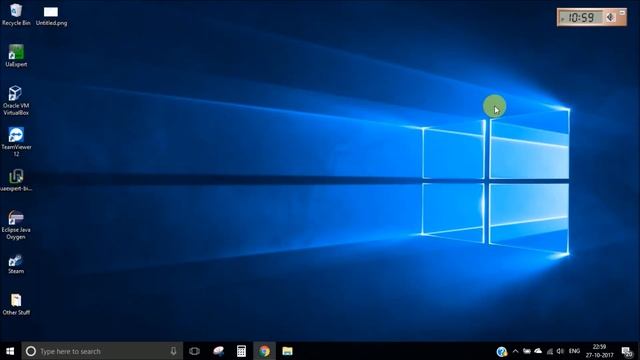Select the Recycle Bin desktop icon
The height and width of the screenshot is (360, 640).
pyautogui.click(x=16, y=15)
